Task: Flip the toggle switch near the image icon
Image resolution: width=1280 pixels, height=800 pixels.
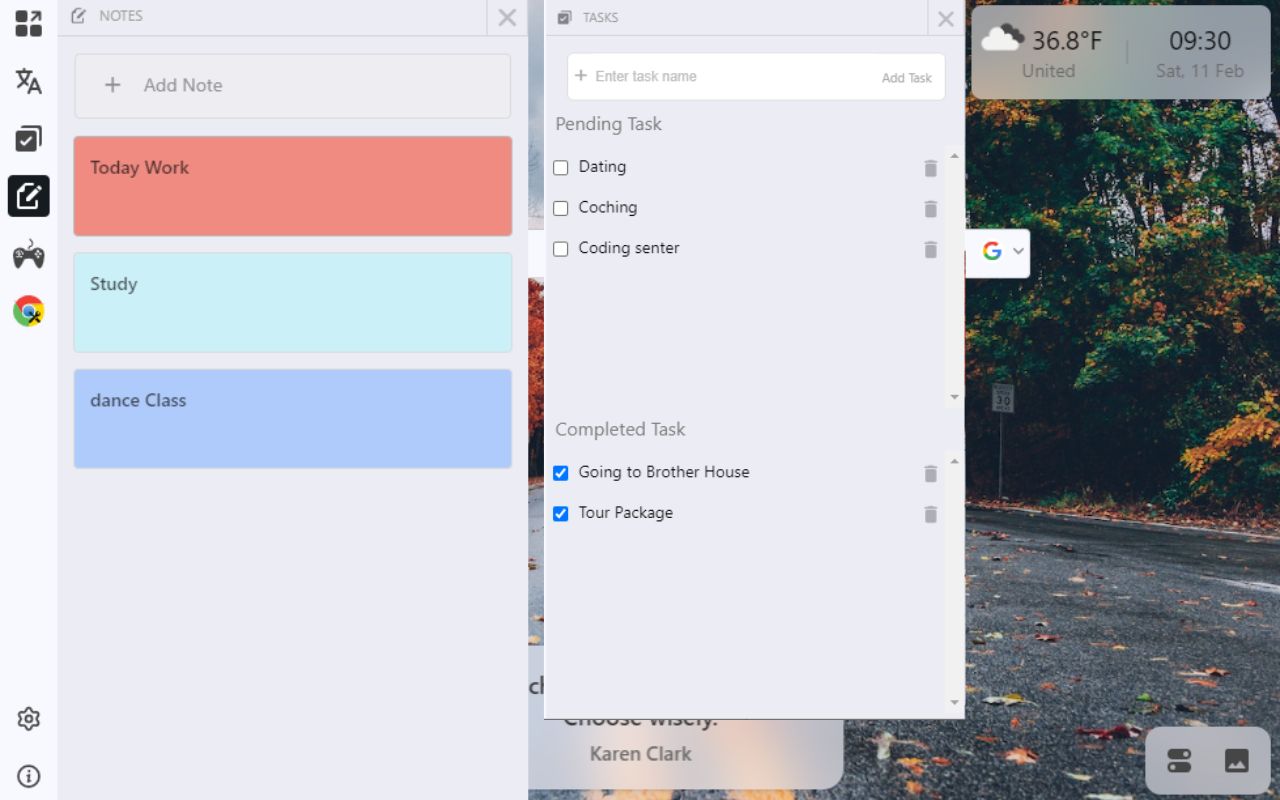Action: click(1178, 760)
